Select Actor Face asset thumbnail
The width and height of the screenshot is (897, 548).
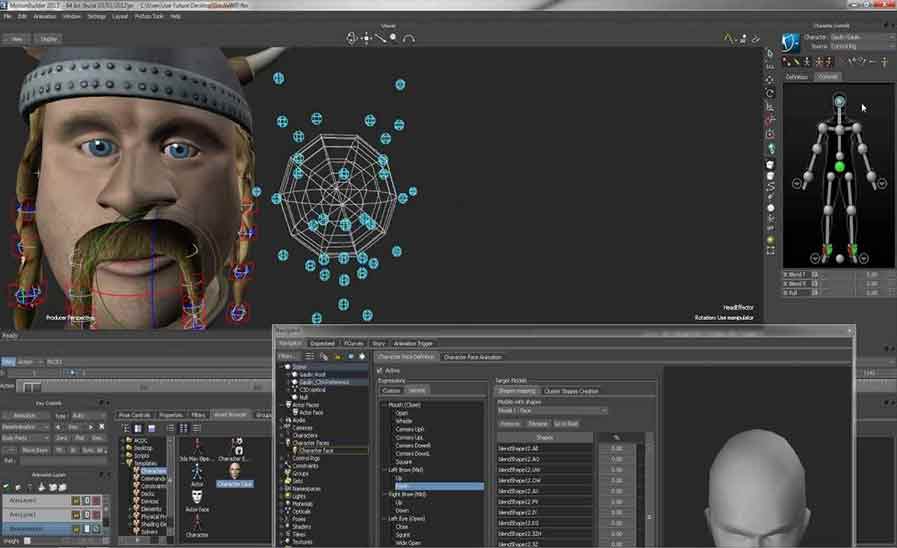pyautogui.click(x=197, y=499)
